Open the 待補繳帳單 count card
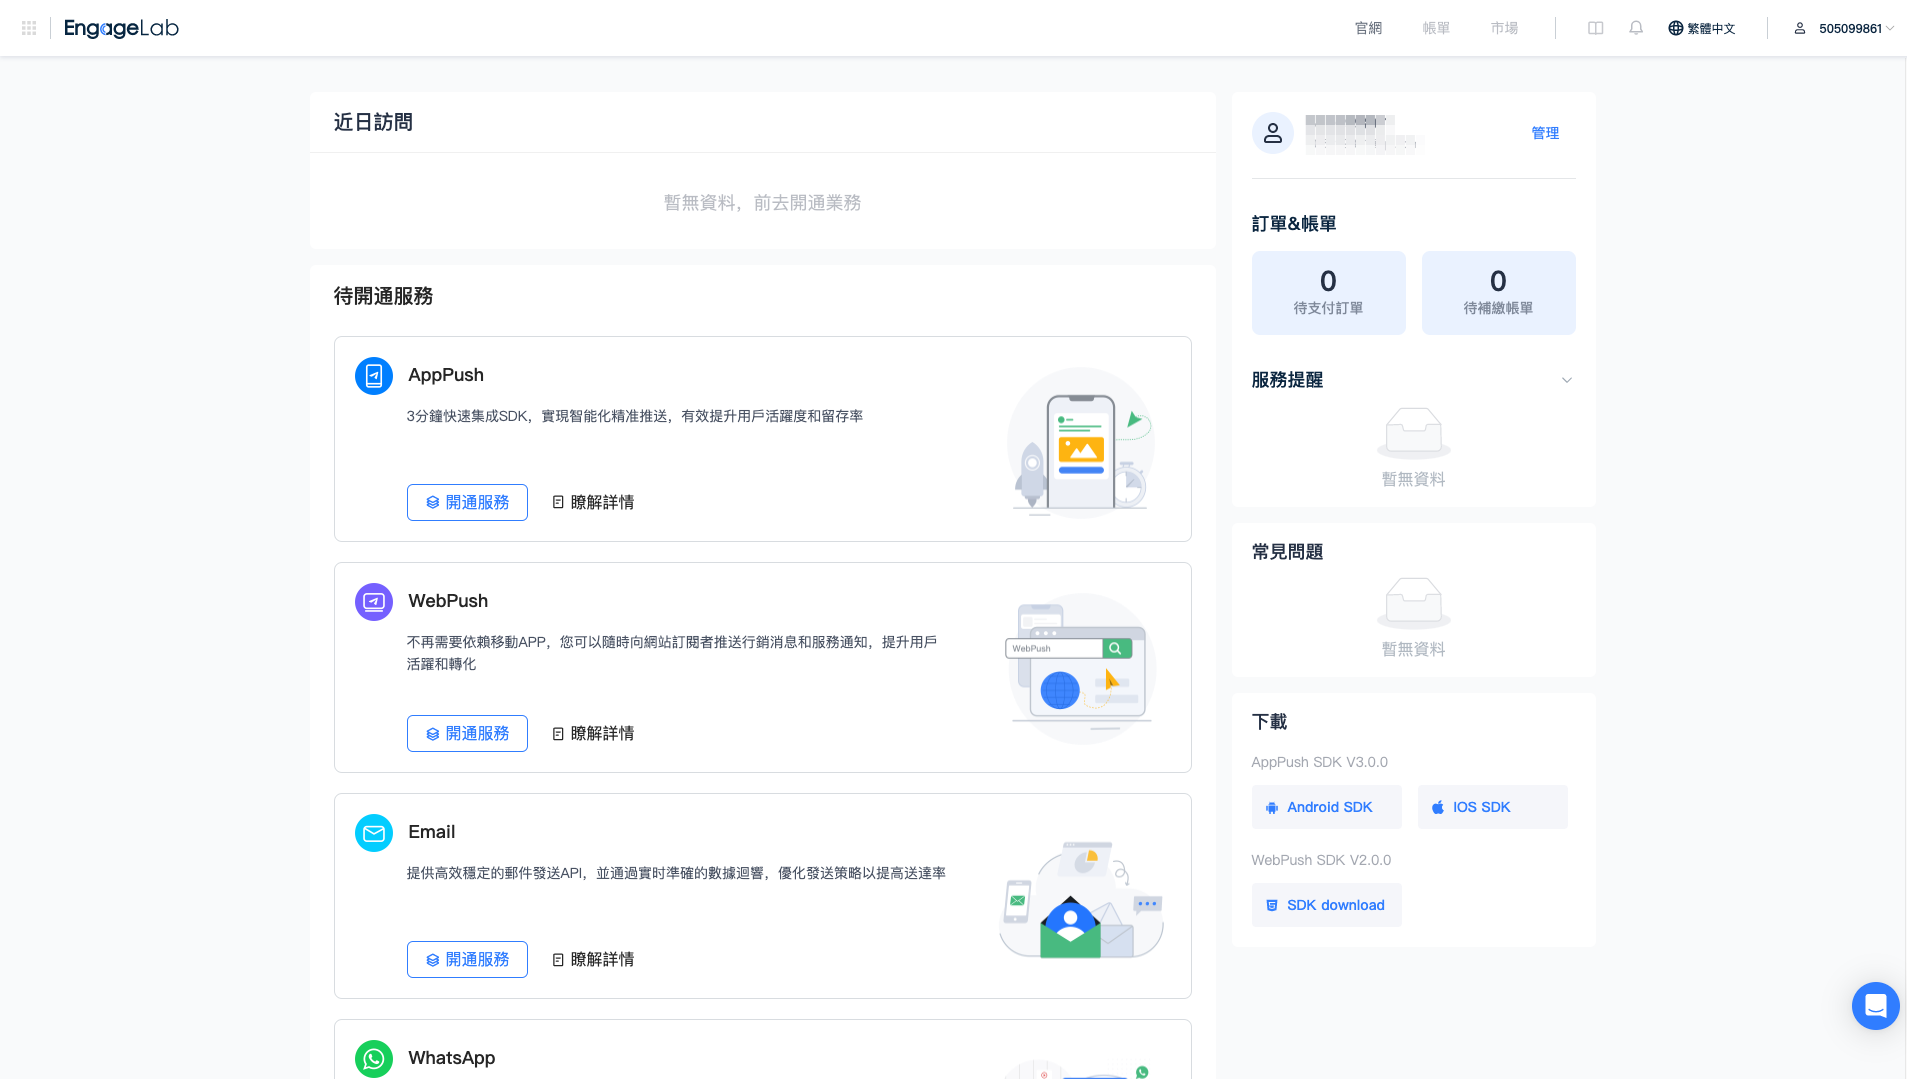The height and width of the screenshot is (1079, 1907). click(1499, 293)
